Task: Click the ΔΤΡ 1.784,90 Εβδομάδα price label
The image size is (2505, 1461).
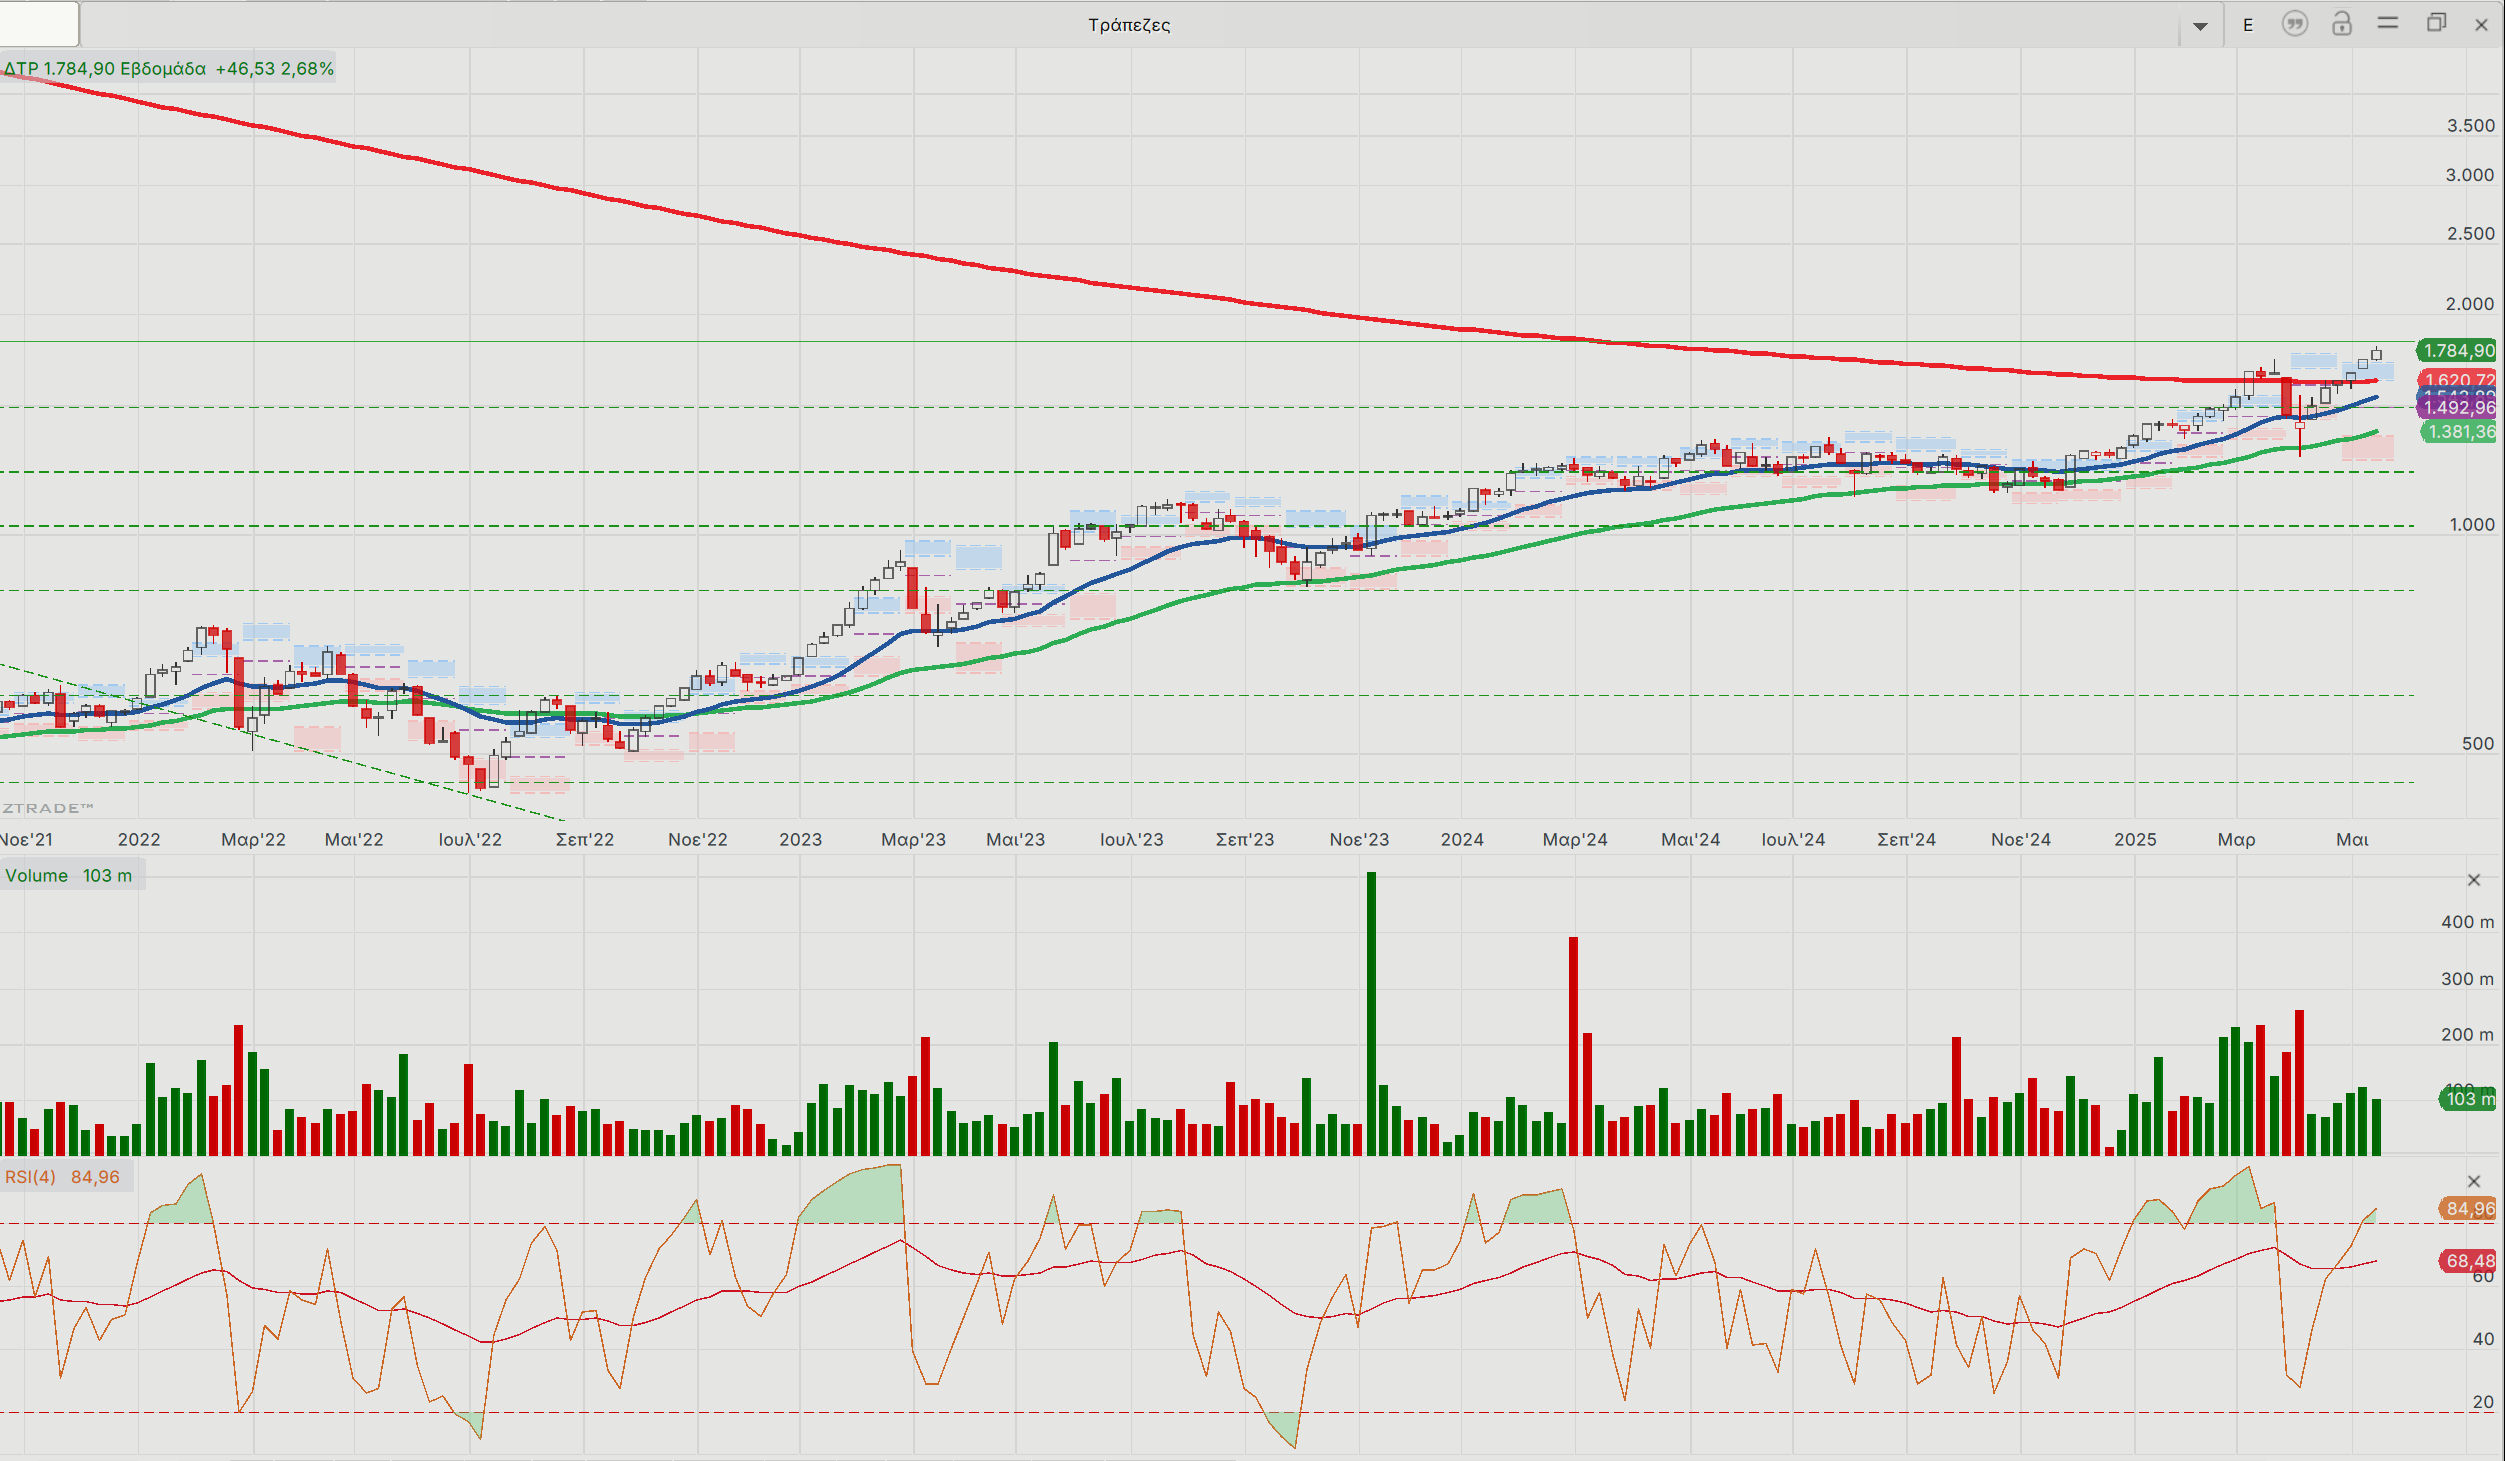Action: click(168, 69)
